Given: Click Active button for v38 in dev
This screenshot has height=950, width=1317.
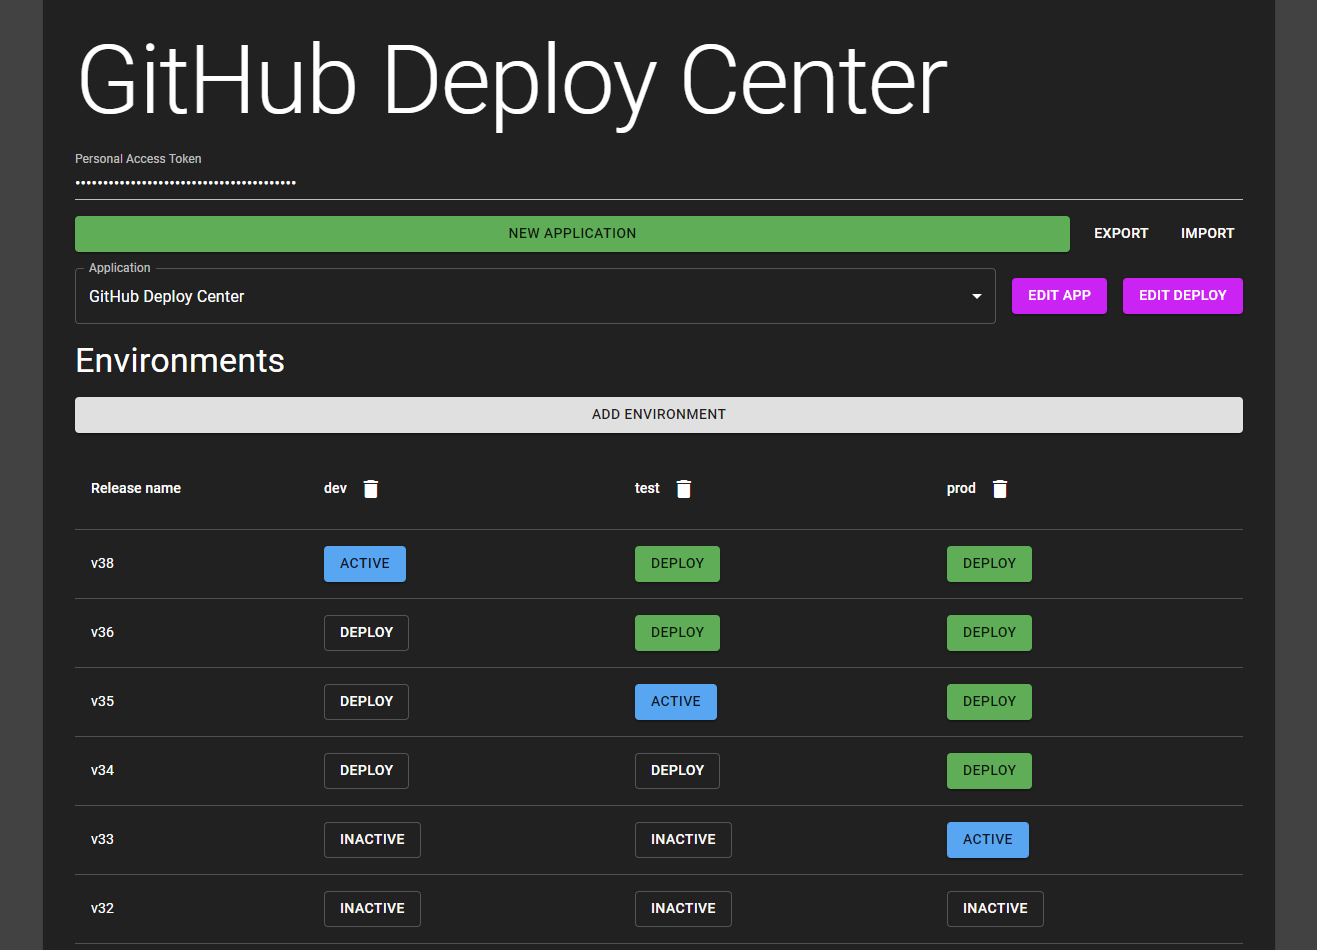Looking at the screenshot, I should click(365, 564).
